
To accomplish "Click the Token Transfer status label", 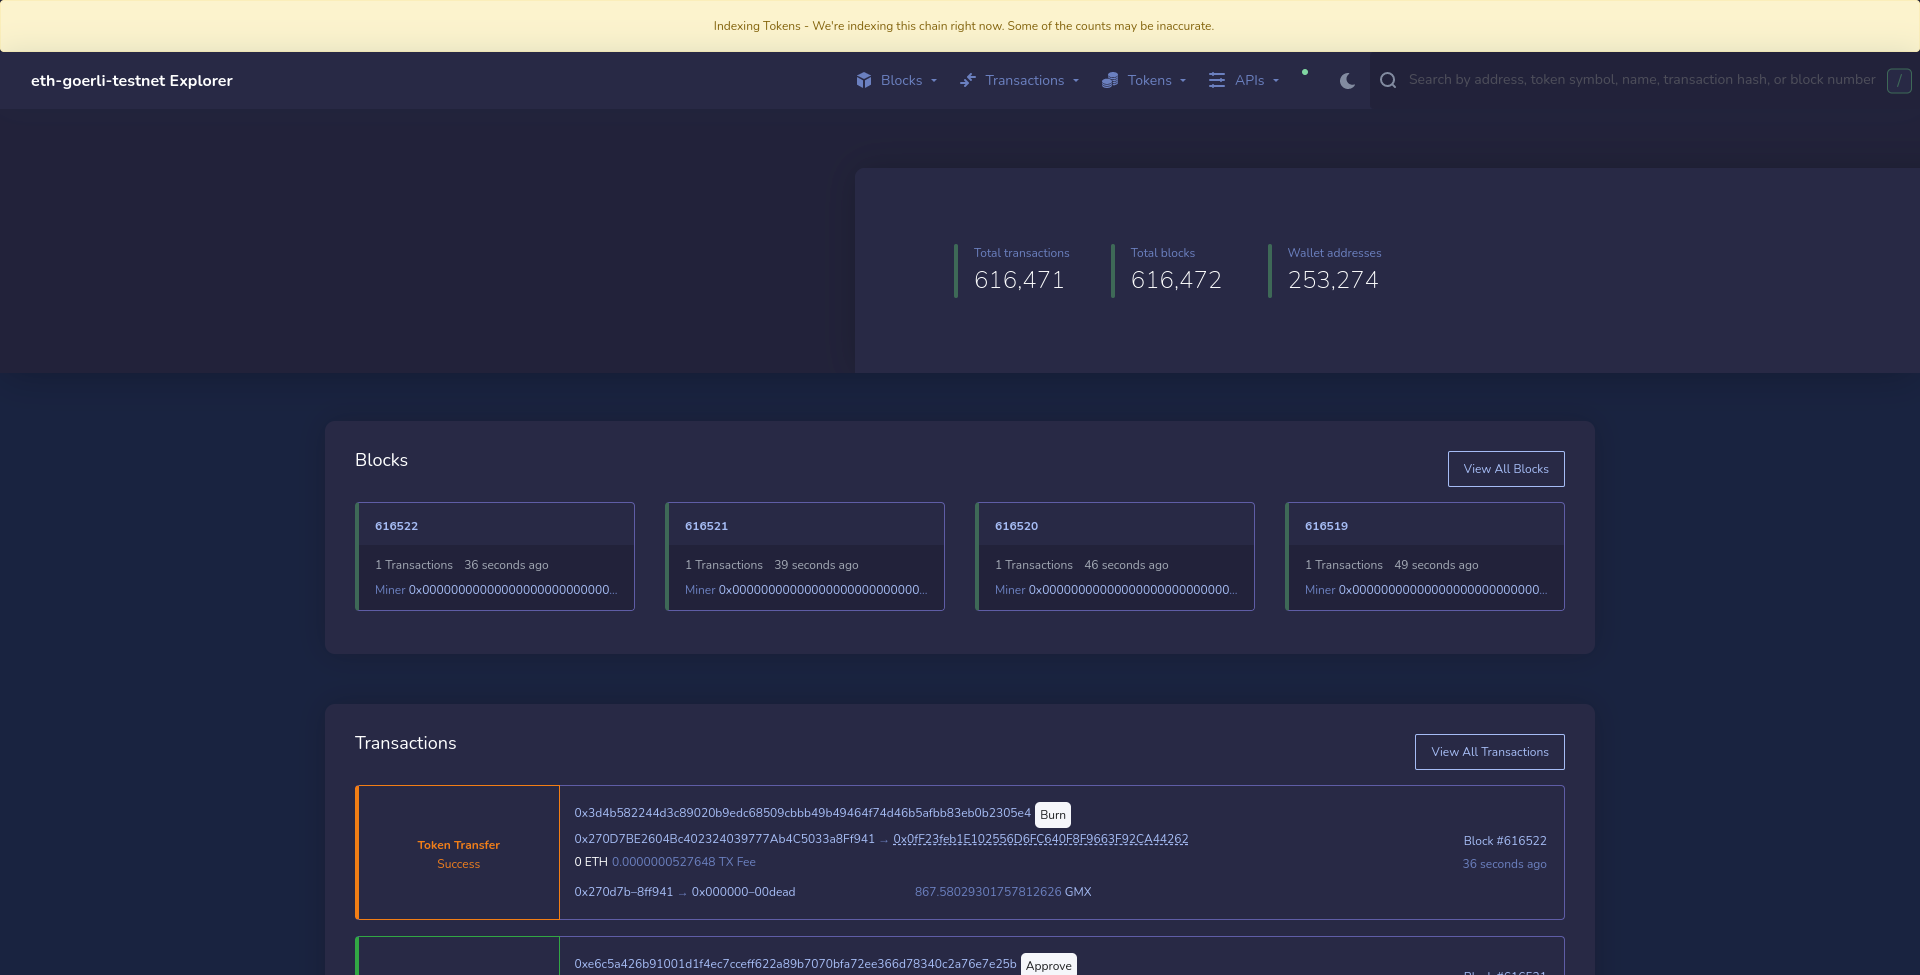I will [458, 845].
